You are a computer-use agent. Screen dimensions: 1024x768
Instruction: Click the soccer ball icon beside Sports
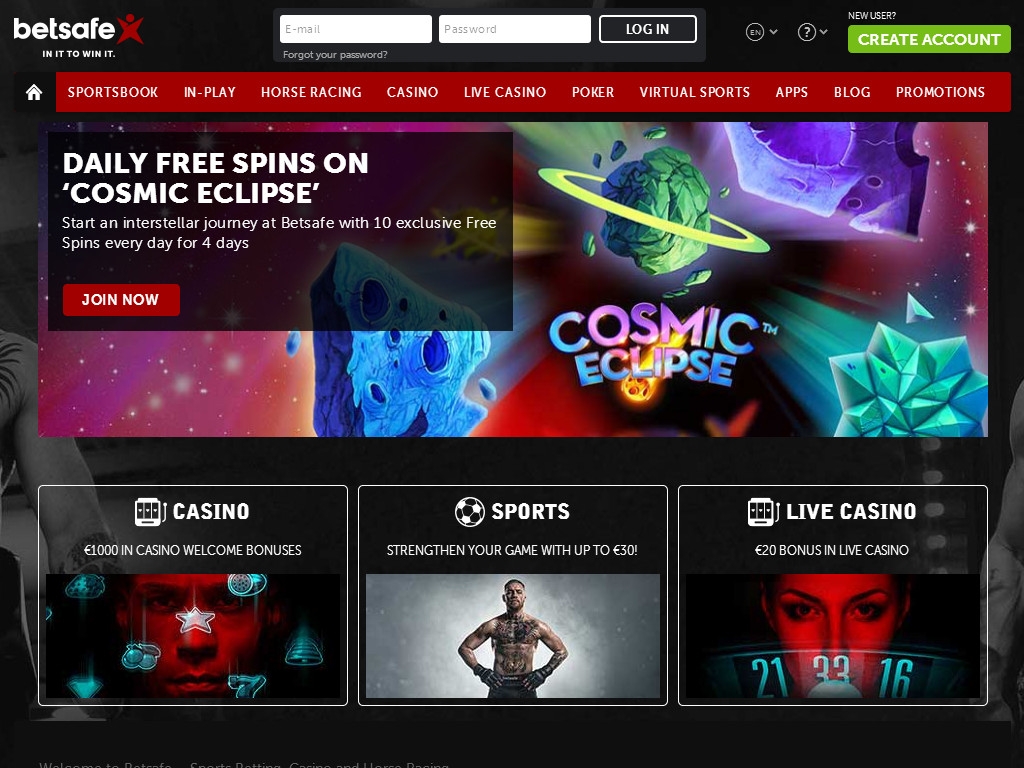point(470,511)
